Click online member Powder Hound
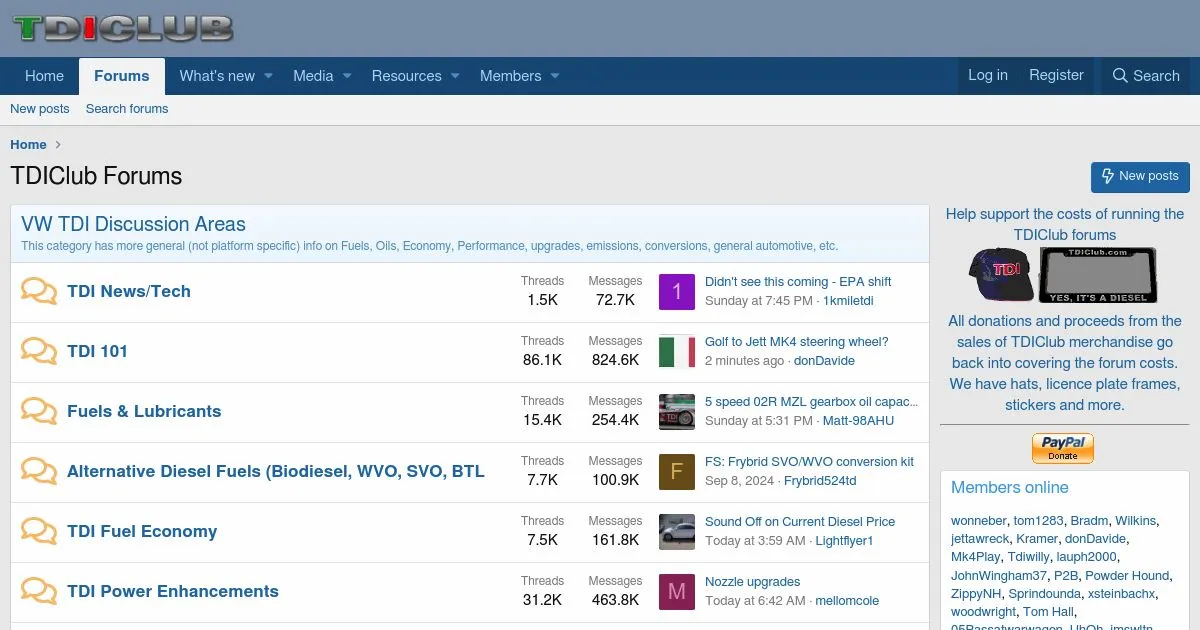Screen dimensions: 1200x630 1127,575
